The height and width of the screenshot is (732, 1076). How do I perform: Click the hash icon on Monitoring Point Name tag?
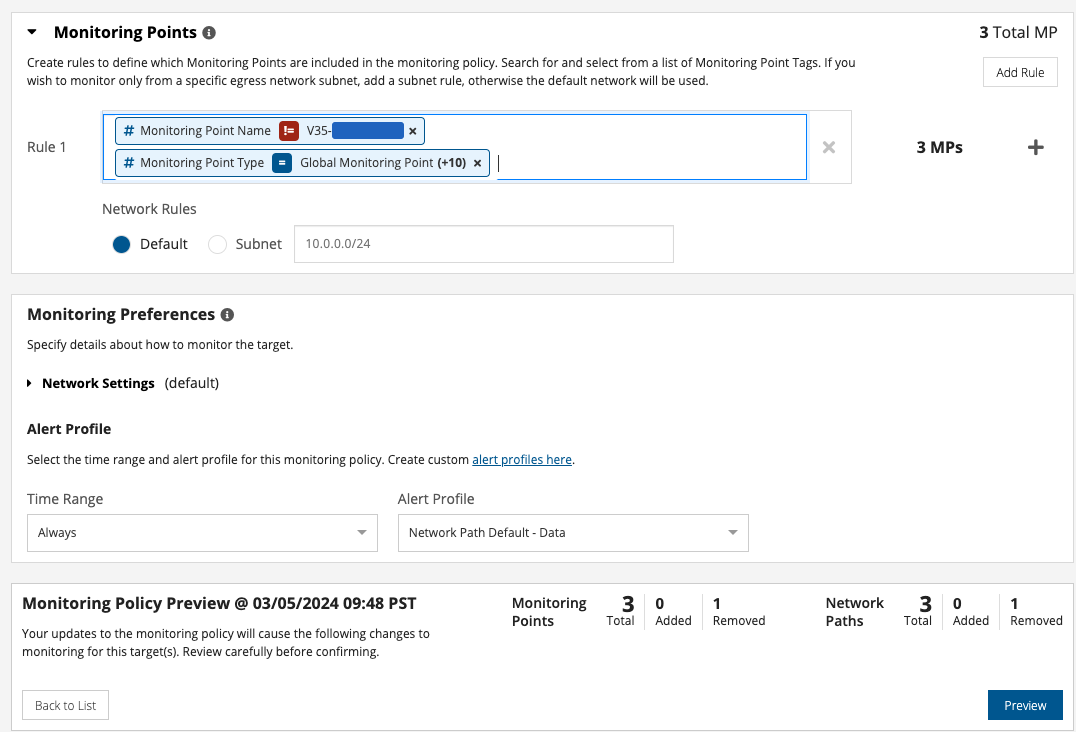tap(128, 131)
